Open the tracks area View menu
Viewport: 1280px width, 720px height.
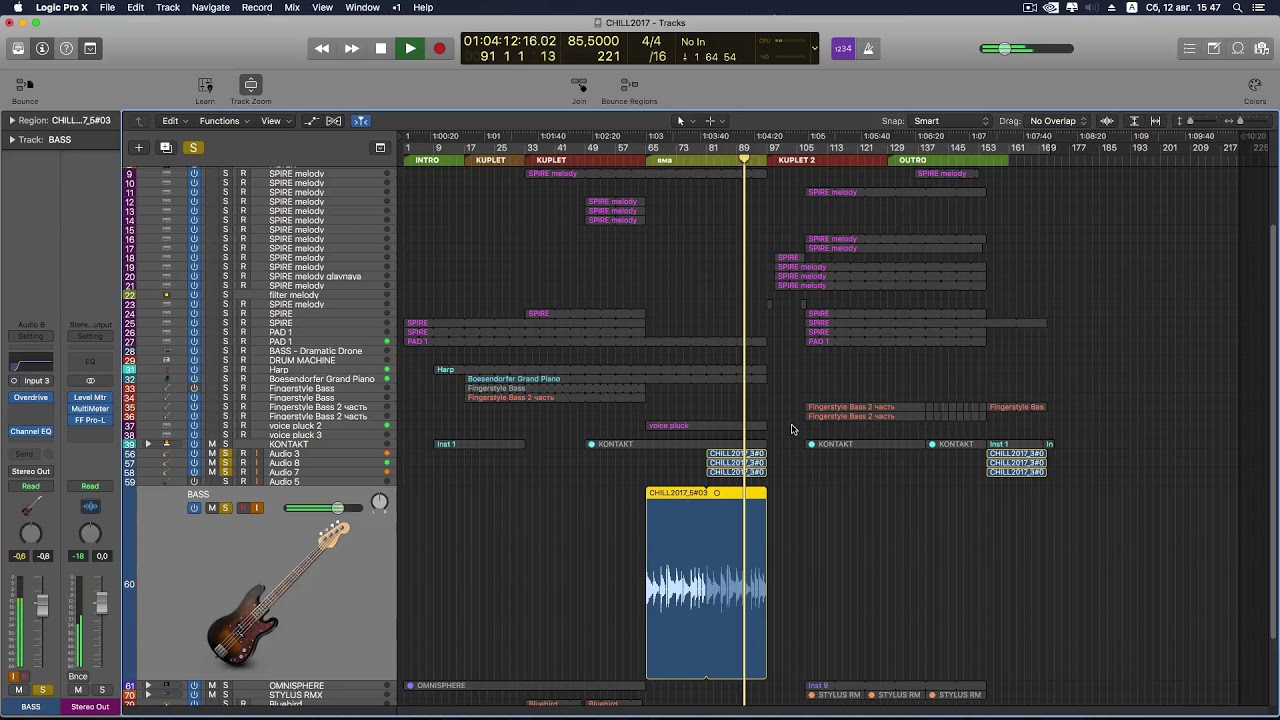click(x=275, y=121)
